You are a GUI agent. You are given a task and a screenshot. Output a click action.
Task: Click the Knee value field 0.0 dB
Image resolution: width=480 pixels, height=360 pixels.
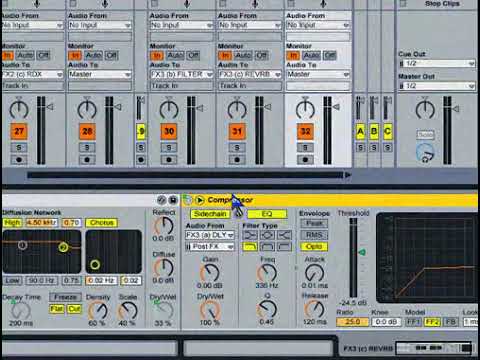(x=386, y=322)
